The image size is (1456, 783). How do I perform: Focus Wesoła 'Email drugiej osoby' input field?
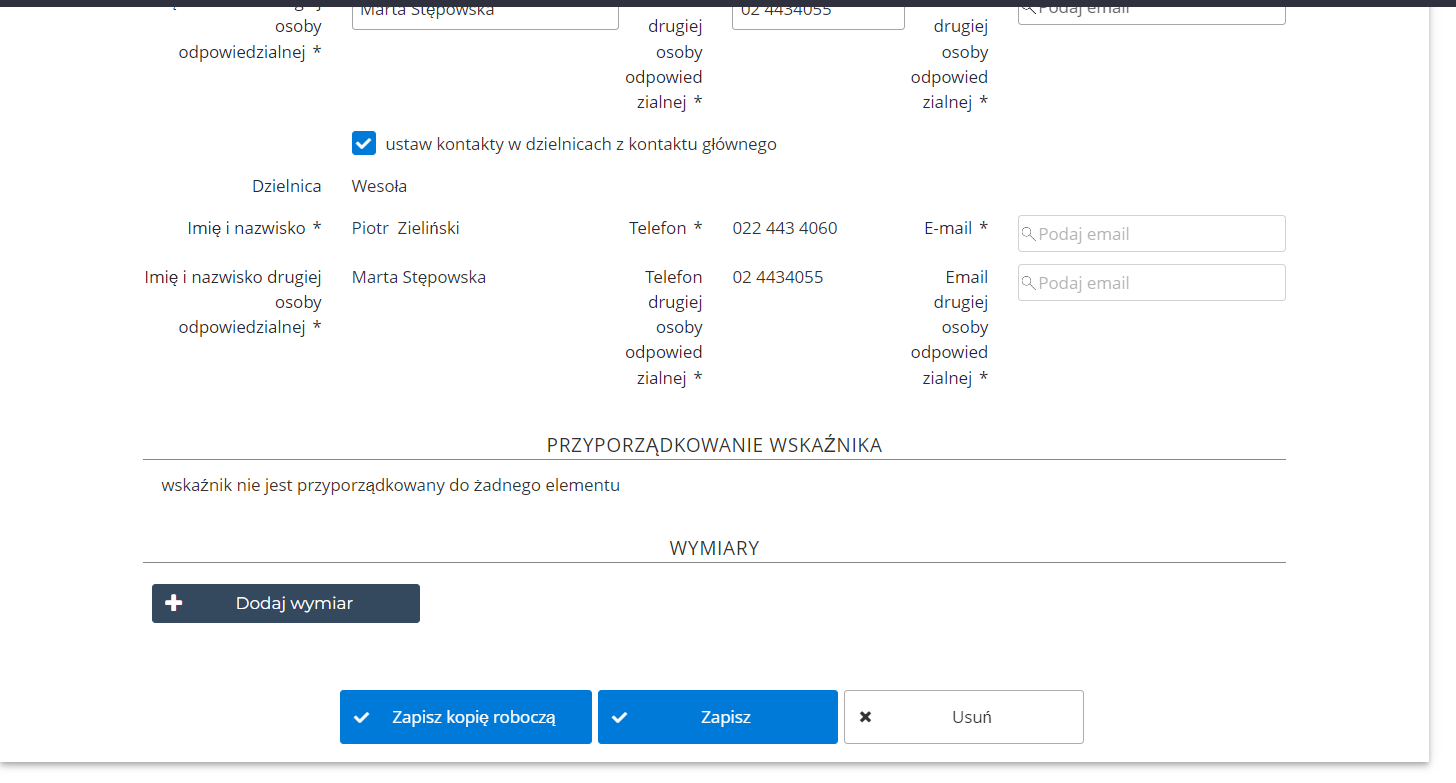point(1160,283)
